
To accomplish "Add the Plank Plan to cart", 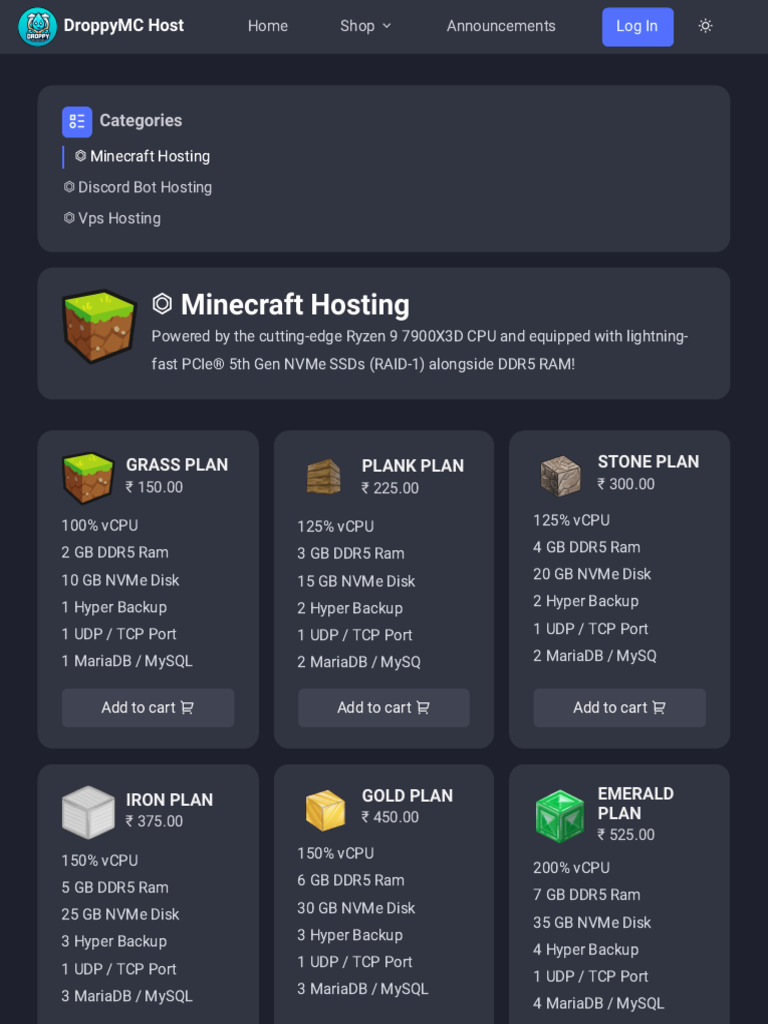I will tap(384, 708).
